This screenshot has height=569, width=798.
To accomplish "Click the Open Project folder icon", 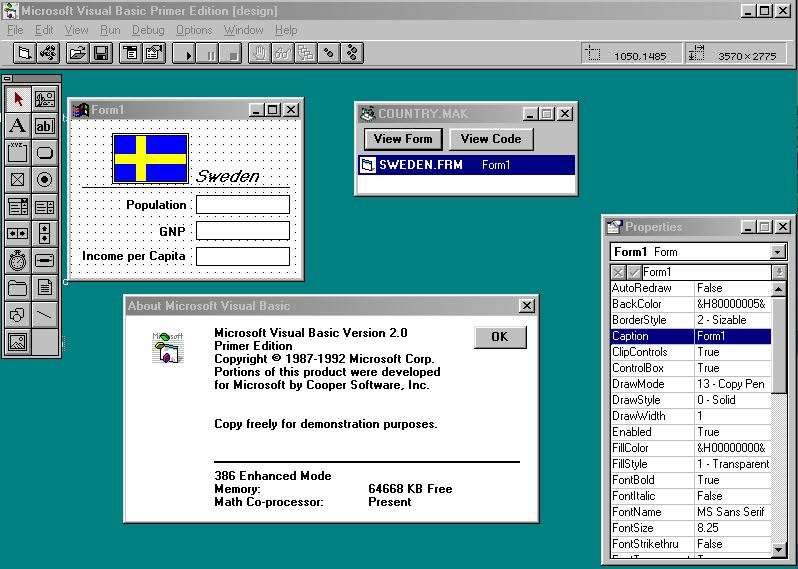I will tap(77, 53).
